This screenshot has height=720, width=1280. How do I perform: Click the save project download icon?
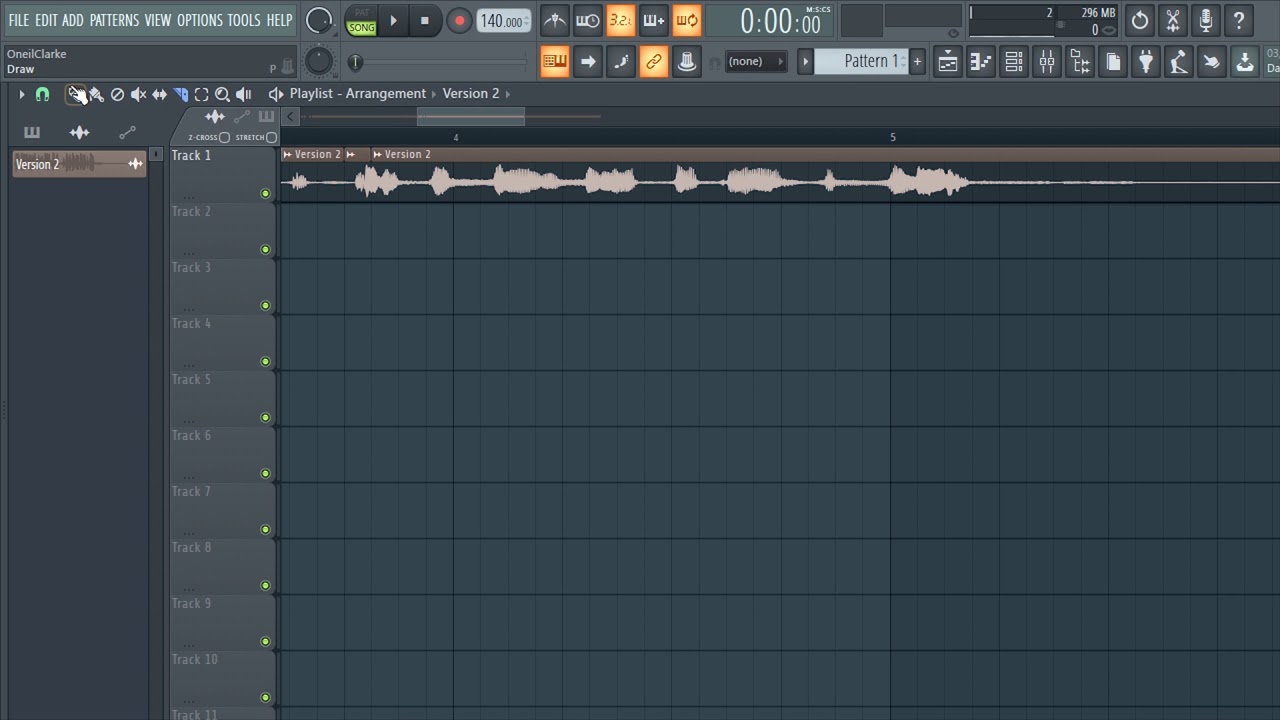(1245, 62)
